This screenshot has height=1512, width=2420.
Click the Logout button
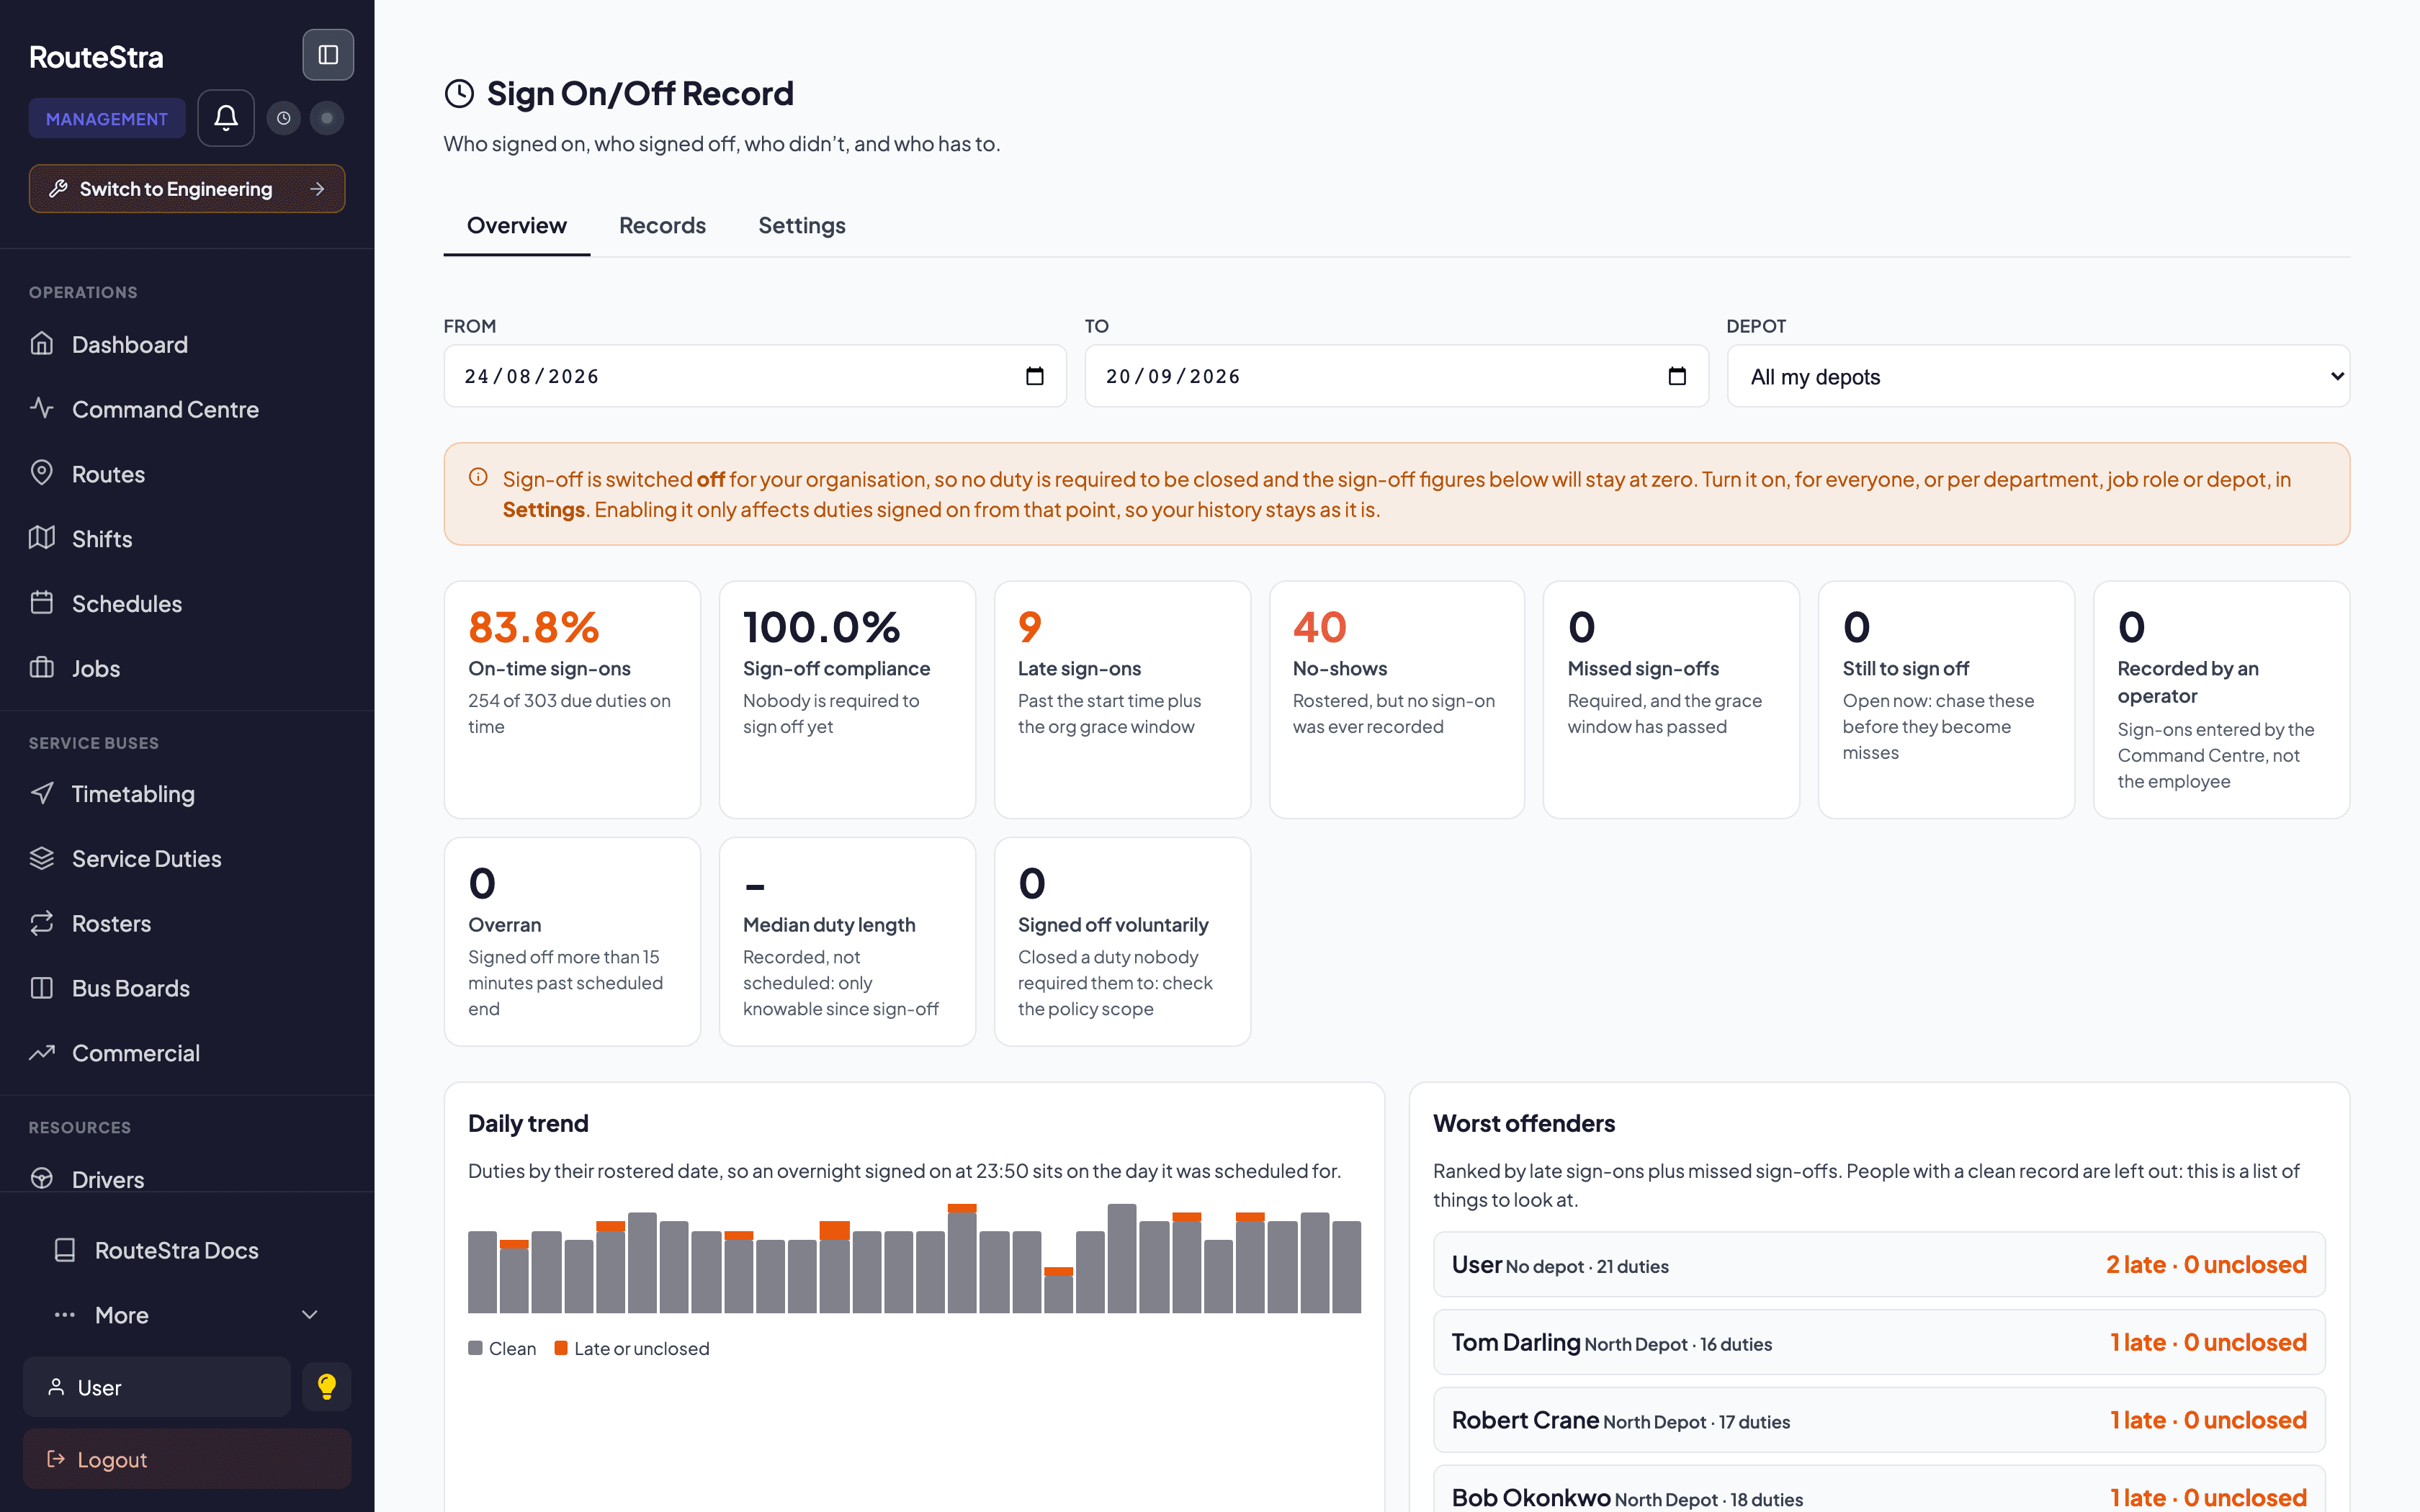187,1459
